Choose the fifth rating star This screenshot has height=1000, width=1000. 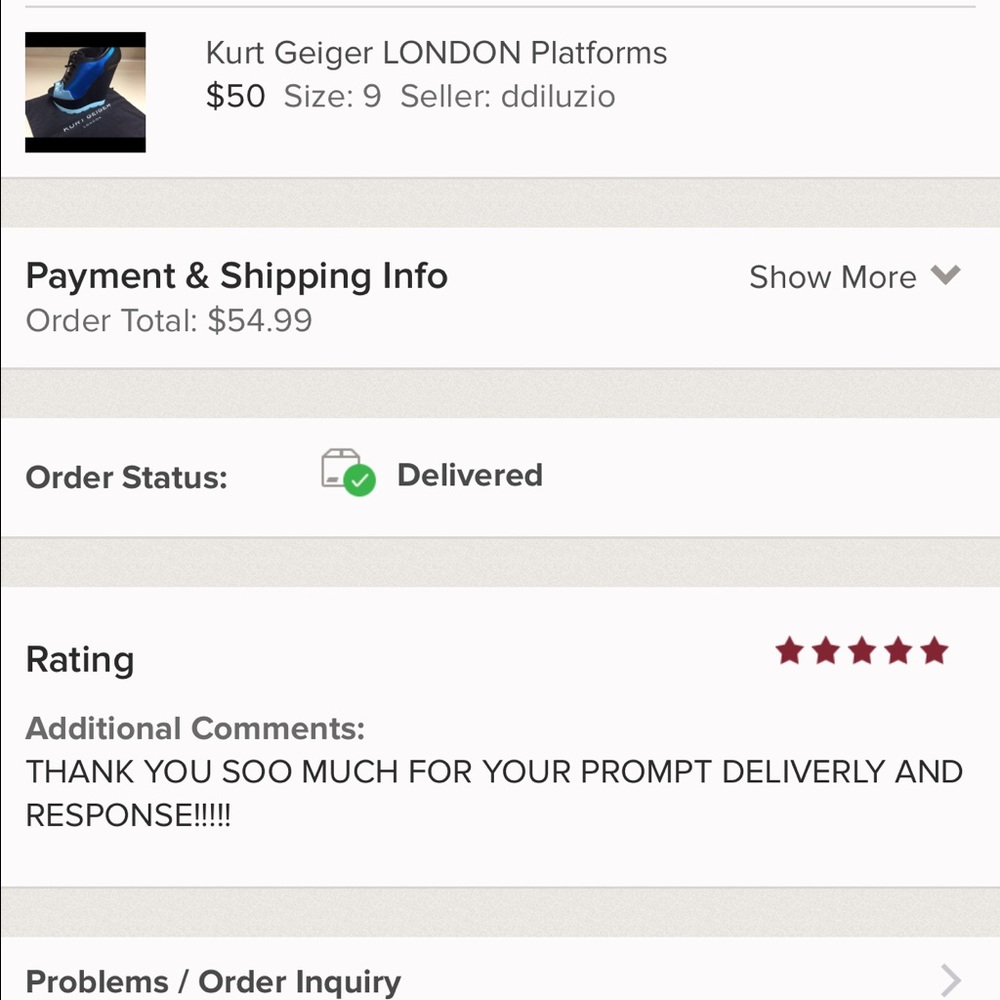(x=934, y=652)
